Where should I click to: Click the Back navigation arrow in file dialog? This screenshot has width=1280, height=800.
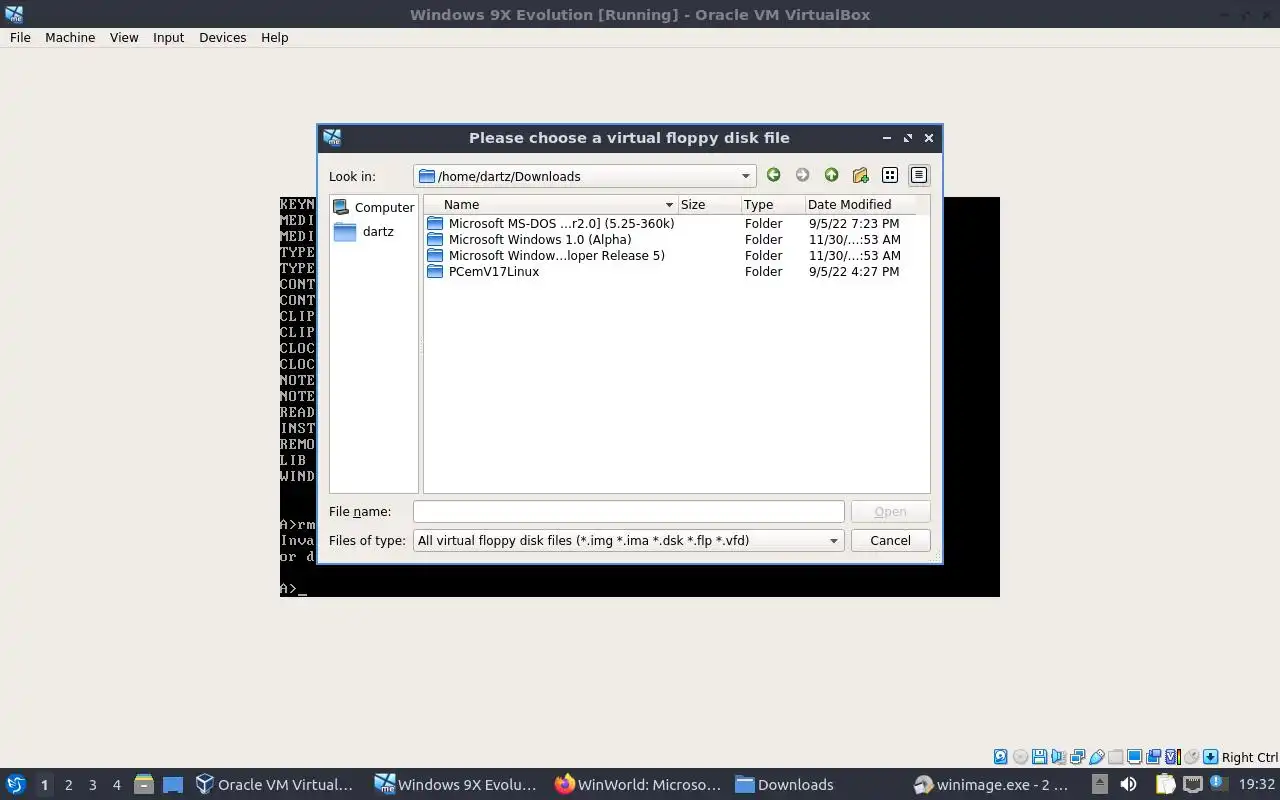point(773,175)
